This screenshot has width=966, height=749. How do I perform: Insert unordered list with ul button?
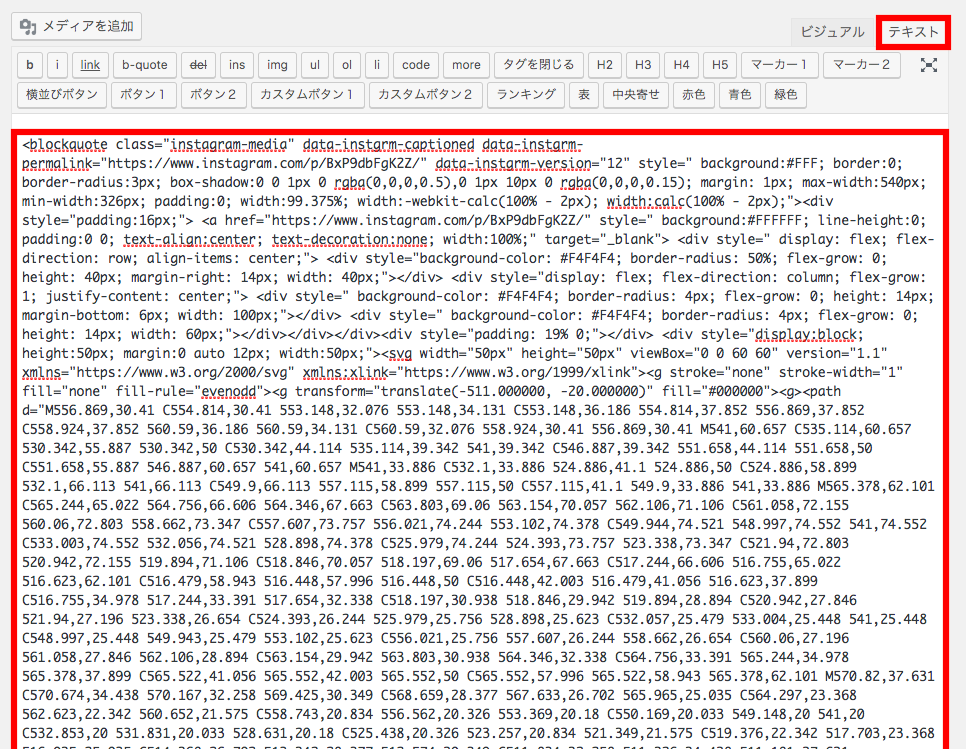tap(315, 65)
